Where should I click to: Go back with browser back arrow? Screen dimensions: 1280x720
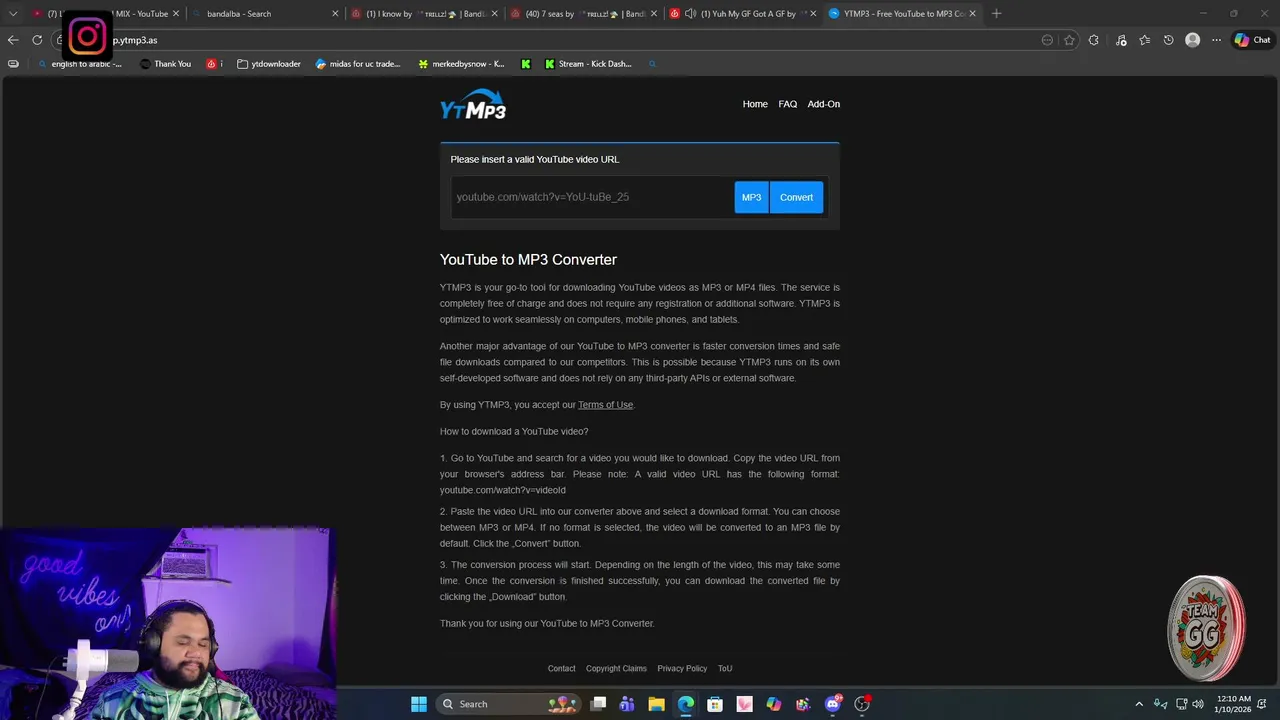click(x=13, y=40)
